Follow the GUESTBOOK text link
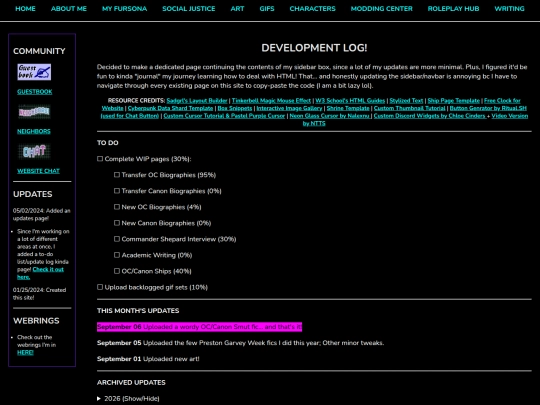 pos(35,92)
